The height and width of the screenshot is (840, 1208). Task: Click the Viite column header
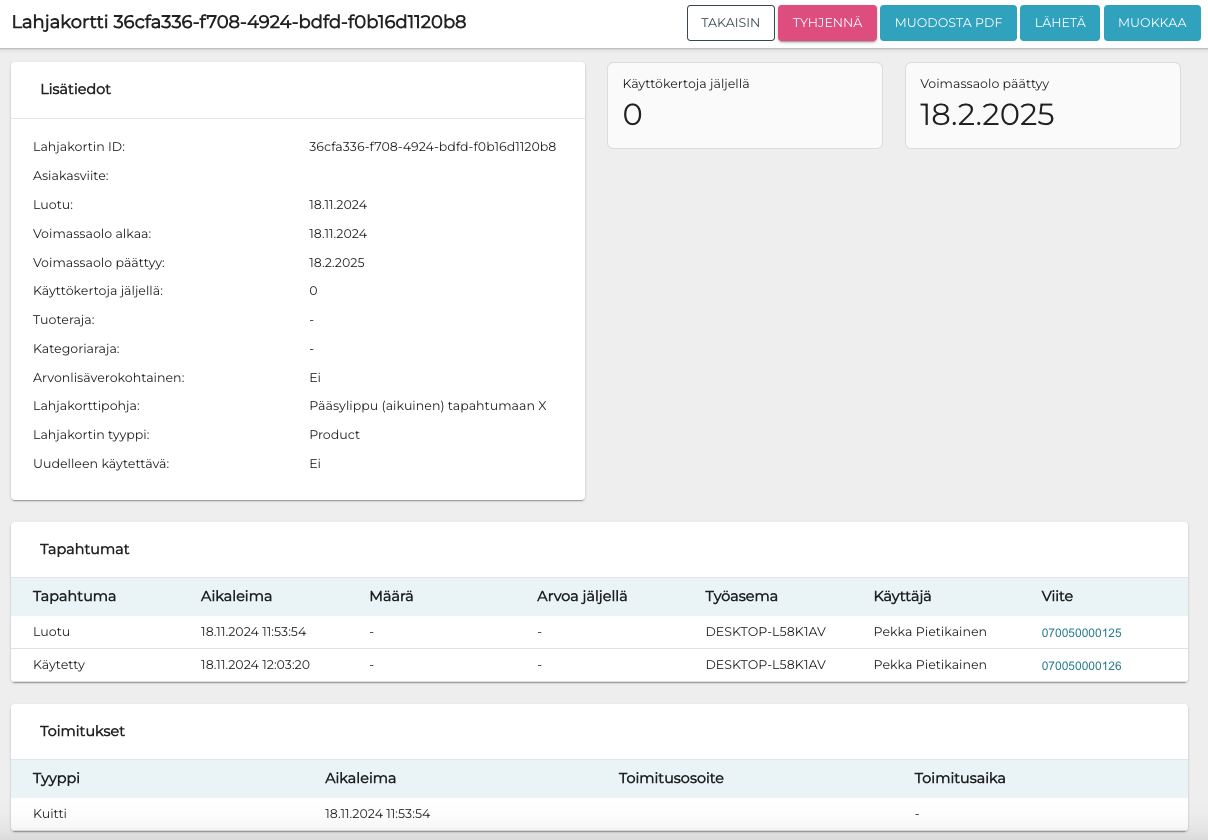pos(1057,596)
